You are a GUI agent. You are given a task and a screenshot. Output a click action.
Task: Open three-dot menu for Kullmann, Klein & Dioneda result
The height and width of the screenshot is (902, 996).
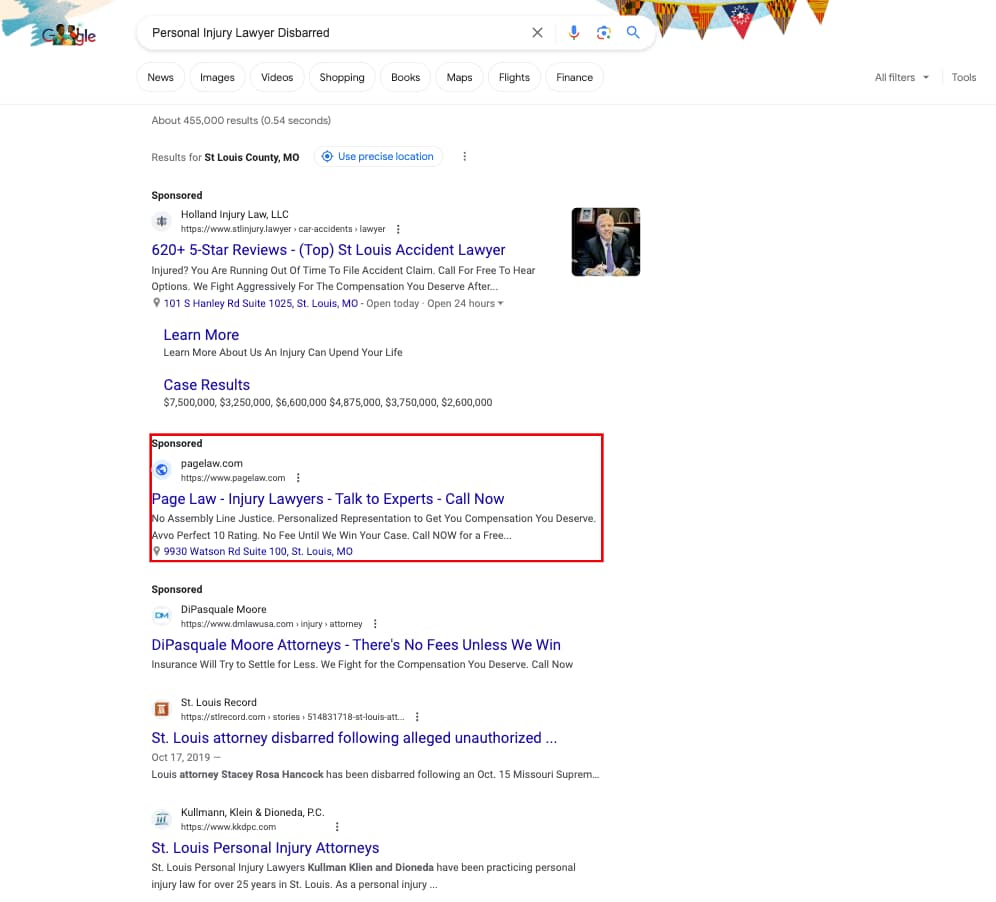coord(337,826)
